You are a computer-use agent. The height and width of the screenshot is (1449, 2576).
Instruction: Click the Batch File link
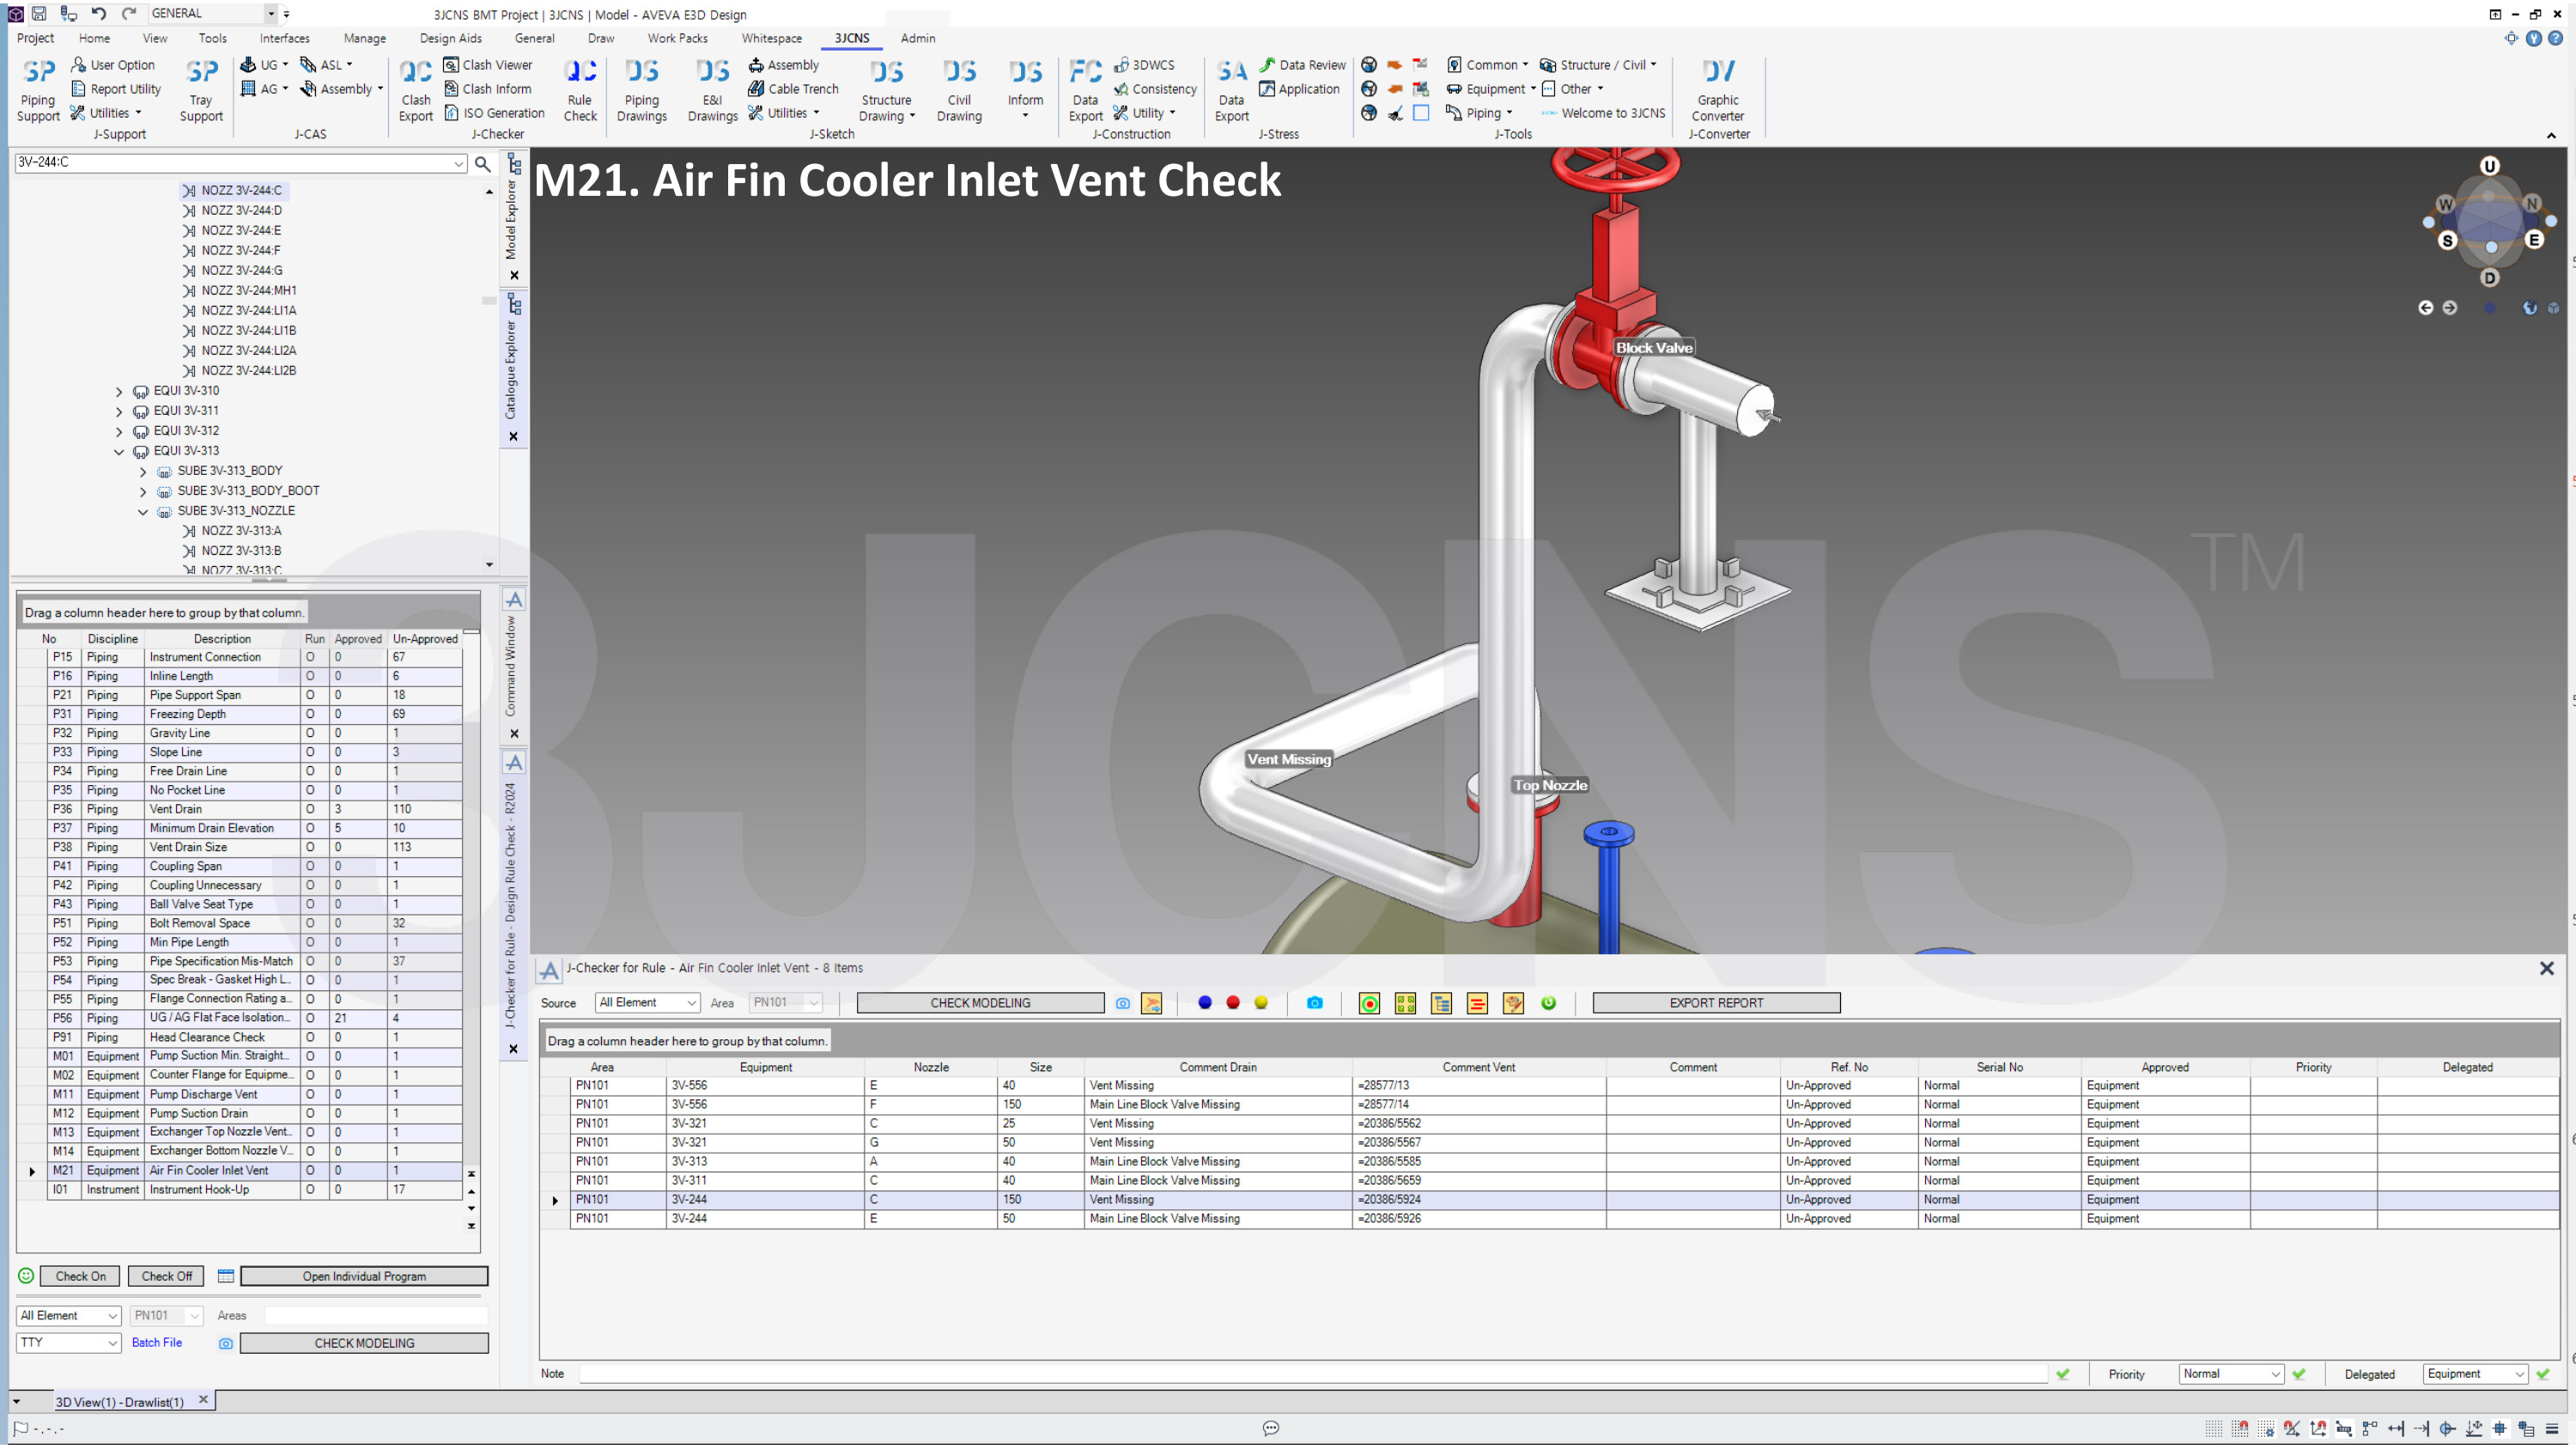pyautogui.click(x=157, y=1343)
